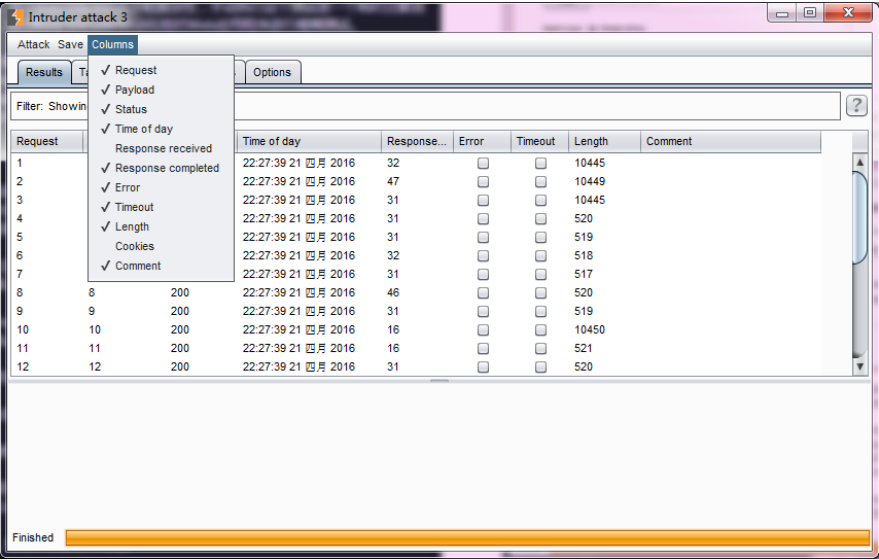Viewport: 879px width, 560px height.
Task: Click the help question mark icon
Action: tap(856, 105)
